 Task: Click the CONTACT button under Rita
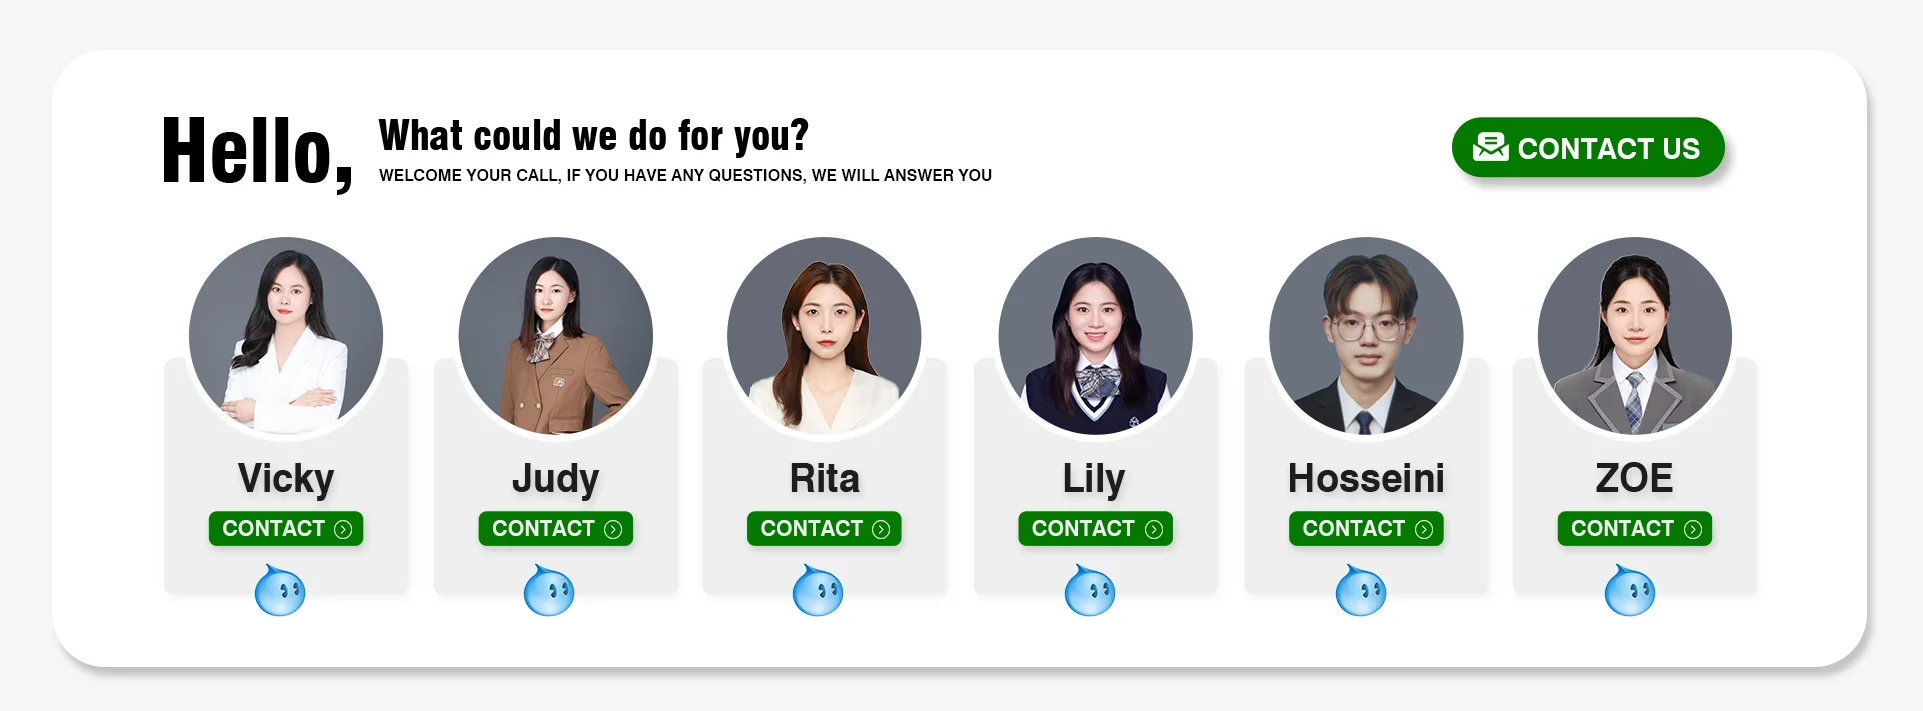[x=824, y=529]
